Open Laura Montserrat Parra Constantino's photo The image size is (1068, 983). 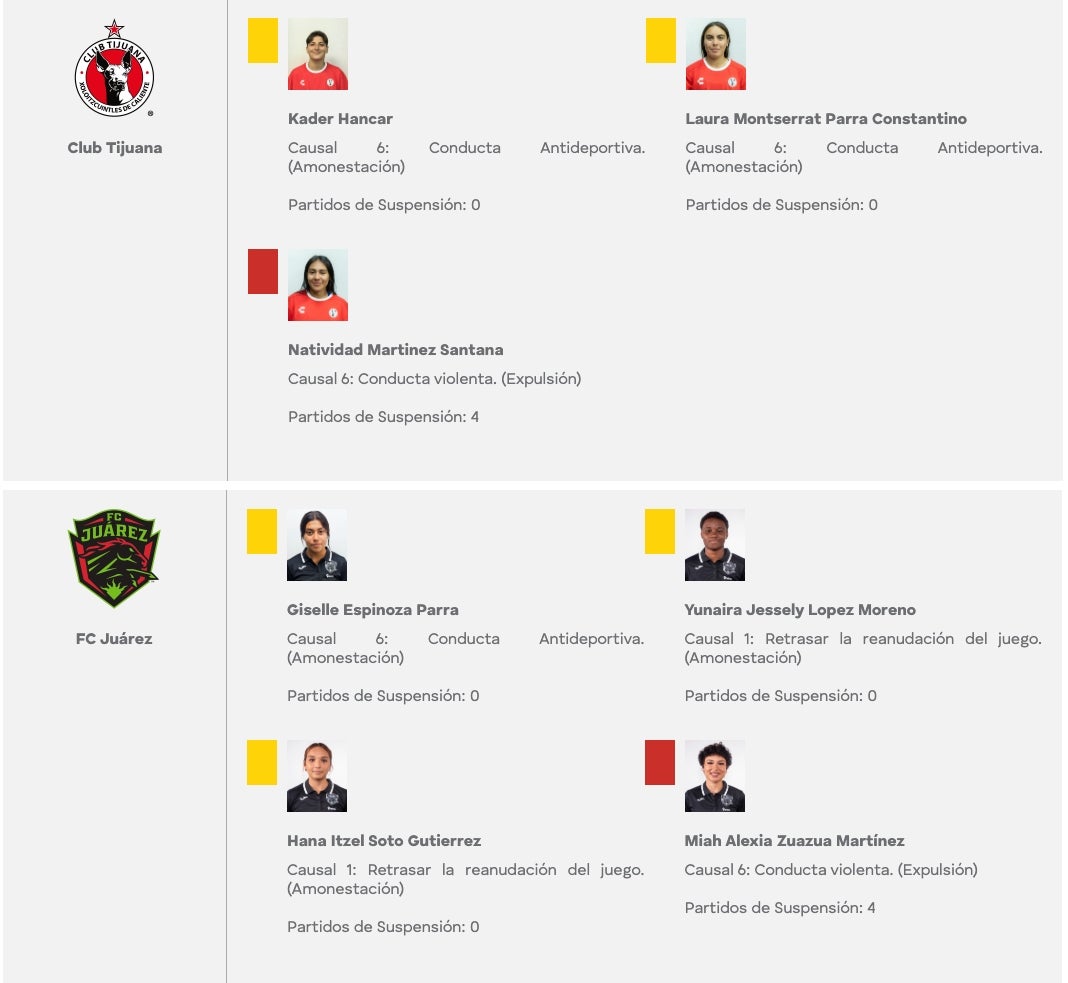716,54
